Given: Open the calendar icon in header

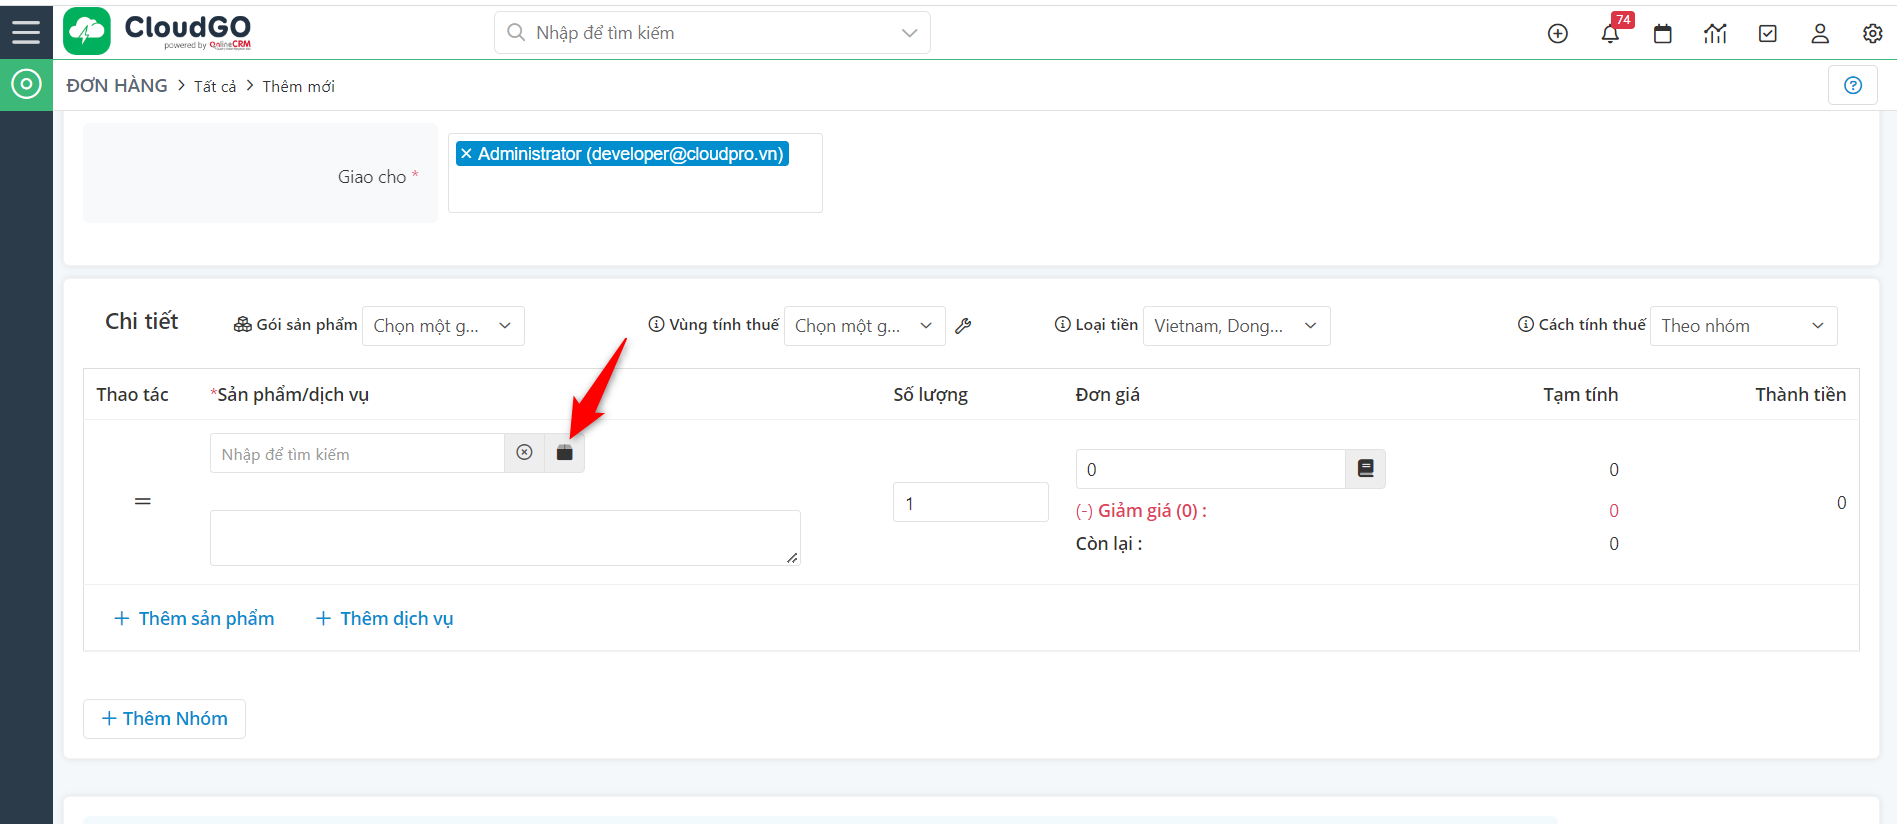Looking at the screenshot, I should 1662,34.
